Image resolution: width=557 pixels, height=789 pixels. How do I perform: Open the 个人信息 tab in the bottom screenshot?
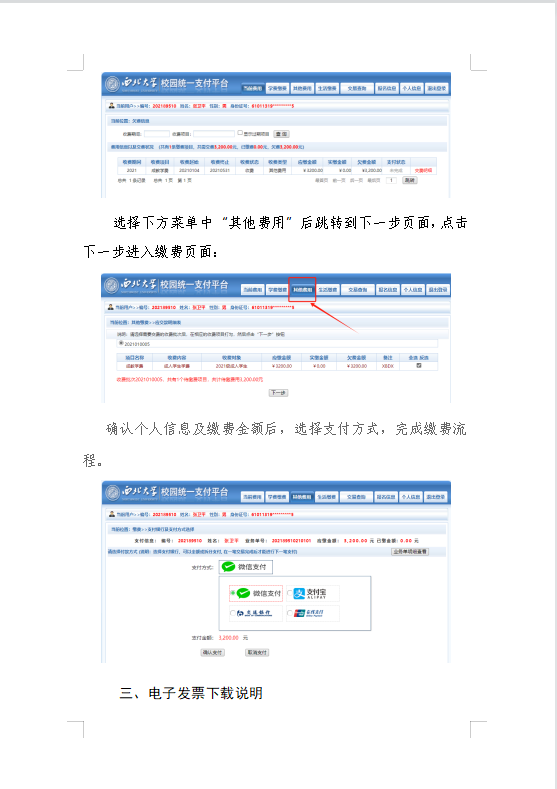point(411,497)
